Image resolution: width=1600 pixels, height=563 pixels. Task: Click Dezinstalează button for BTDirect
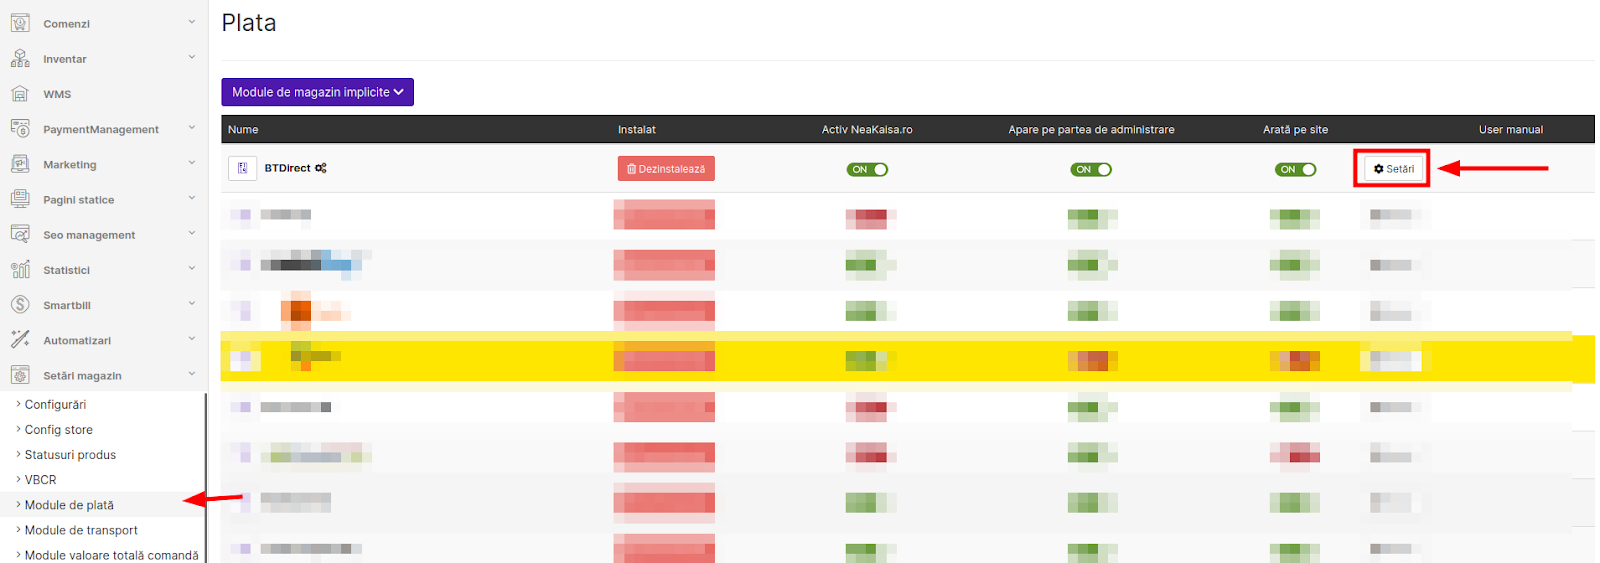[x=666, y=169]
